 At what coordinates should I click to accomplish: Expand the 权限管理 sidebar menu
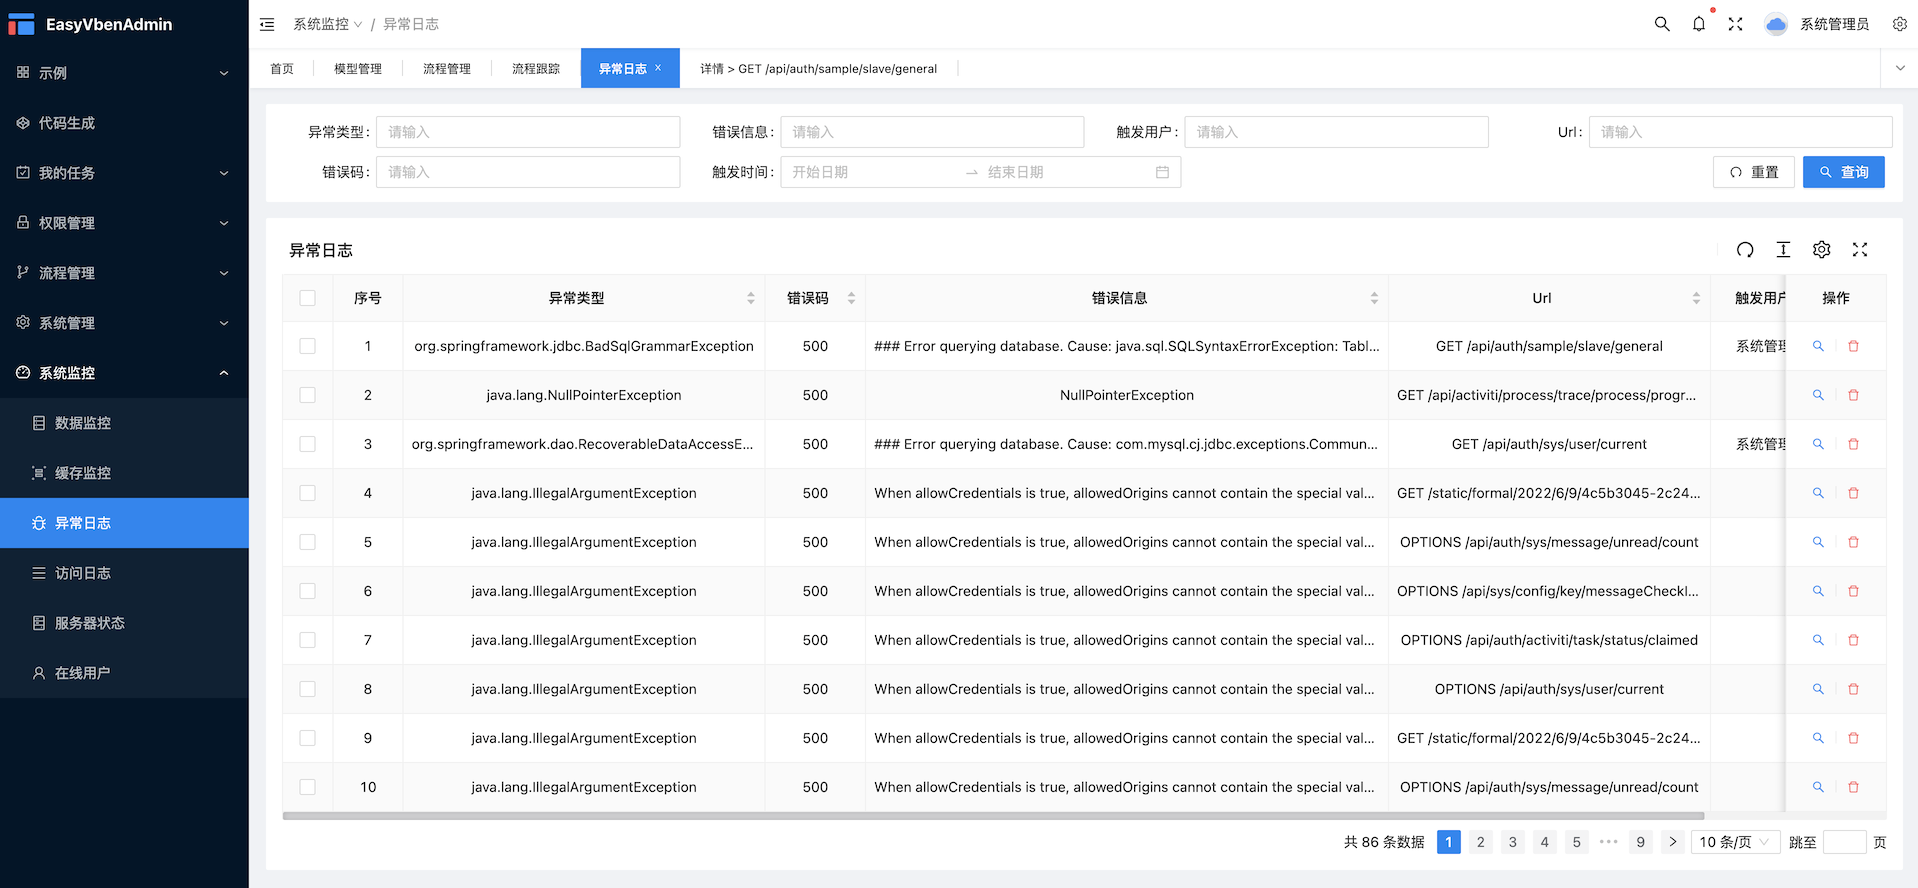(x=124, y=223)
